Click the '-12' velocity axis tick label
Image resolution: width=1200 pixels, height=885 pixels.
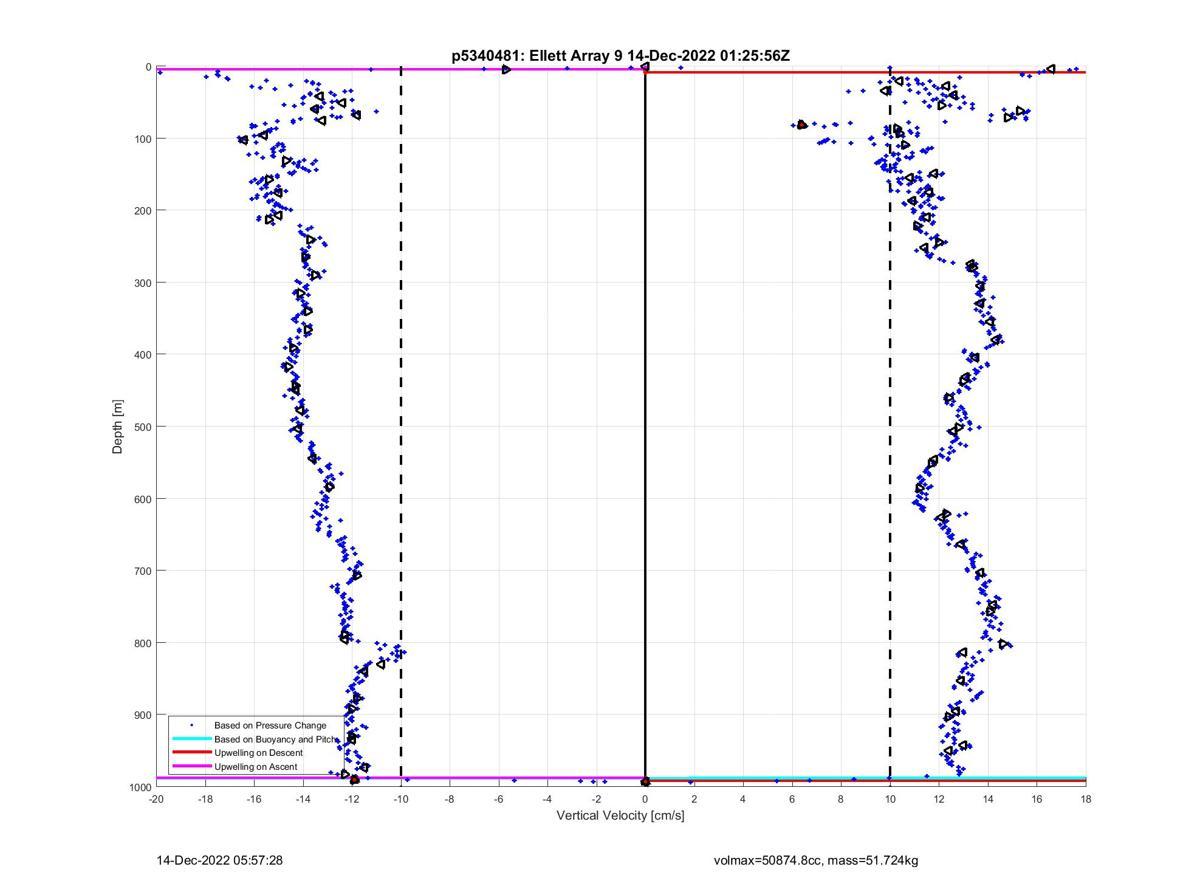tap(352, 799)
